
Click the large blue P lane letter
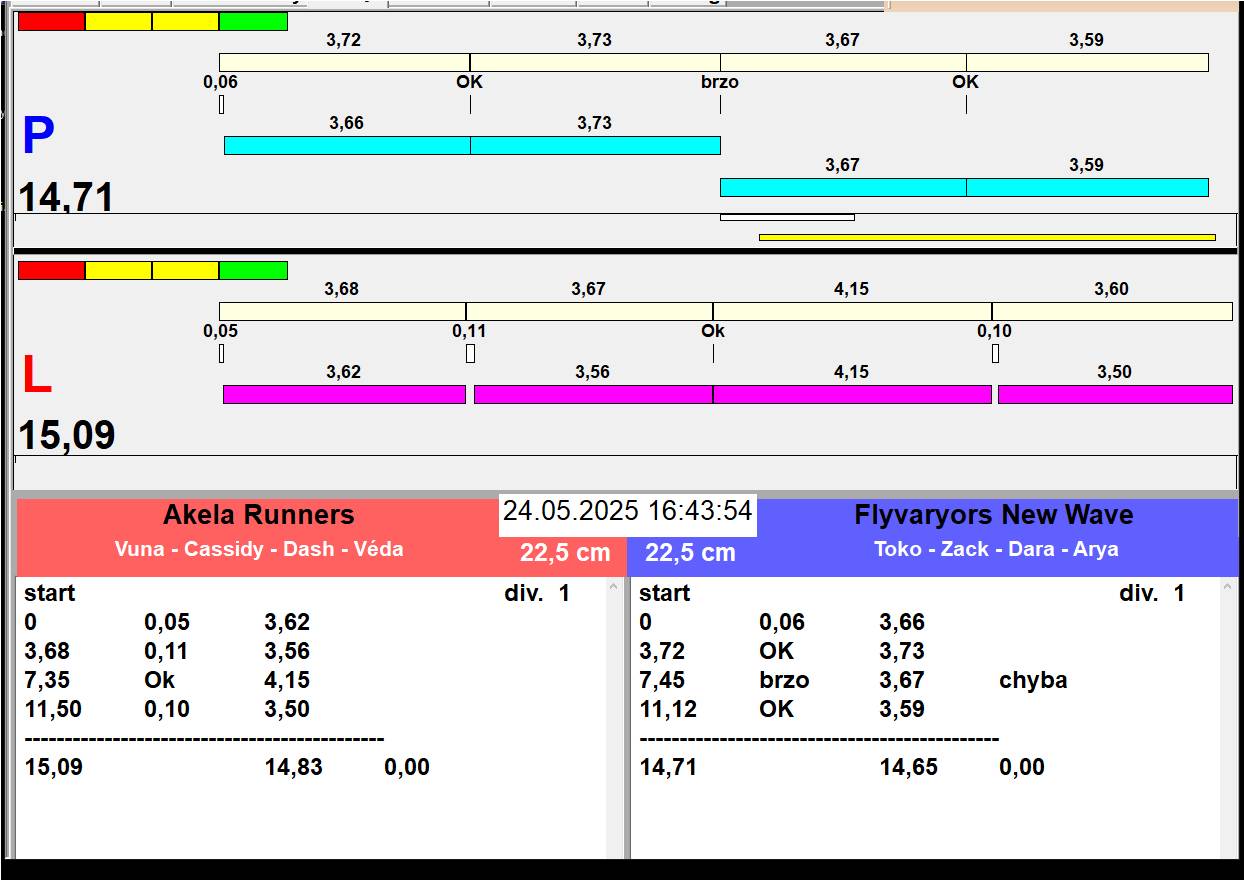(x=38, y=137)
